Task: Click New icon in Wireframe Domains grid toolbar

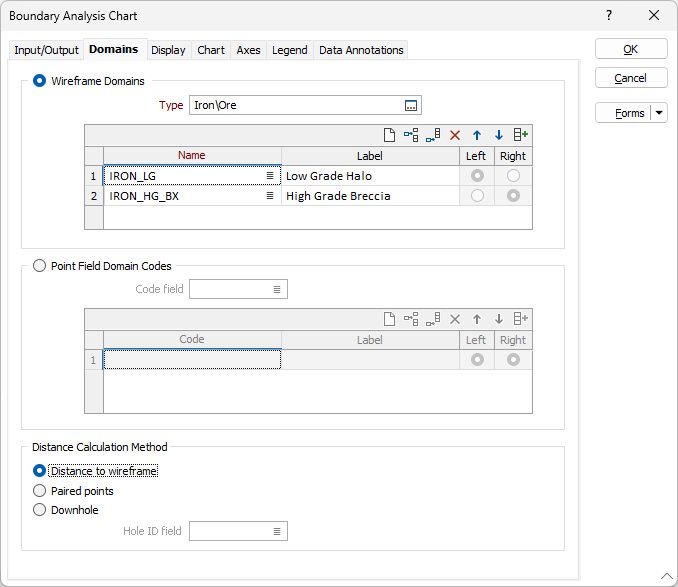Action: coord(389,135)
